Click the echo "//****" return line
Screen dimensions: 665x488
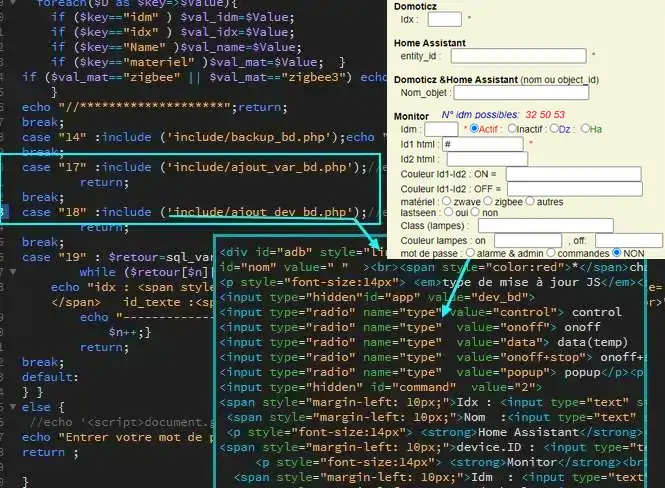pos(154,107)
